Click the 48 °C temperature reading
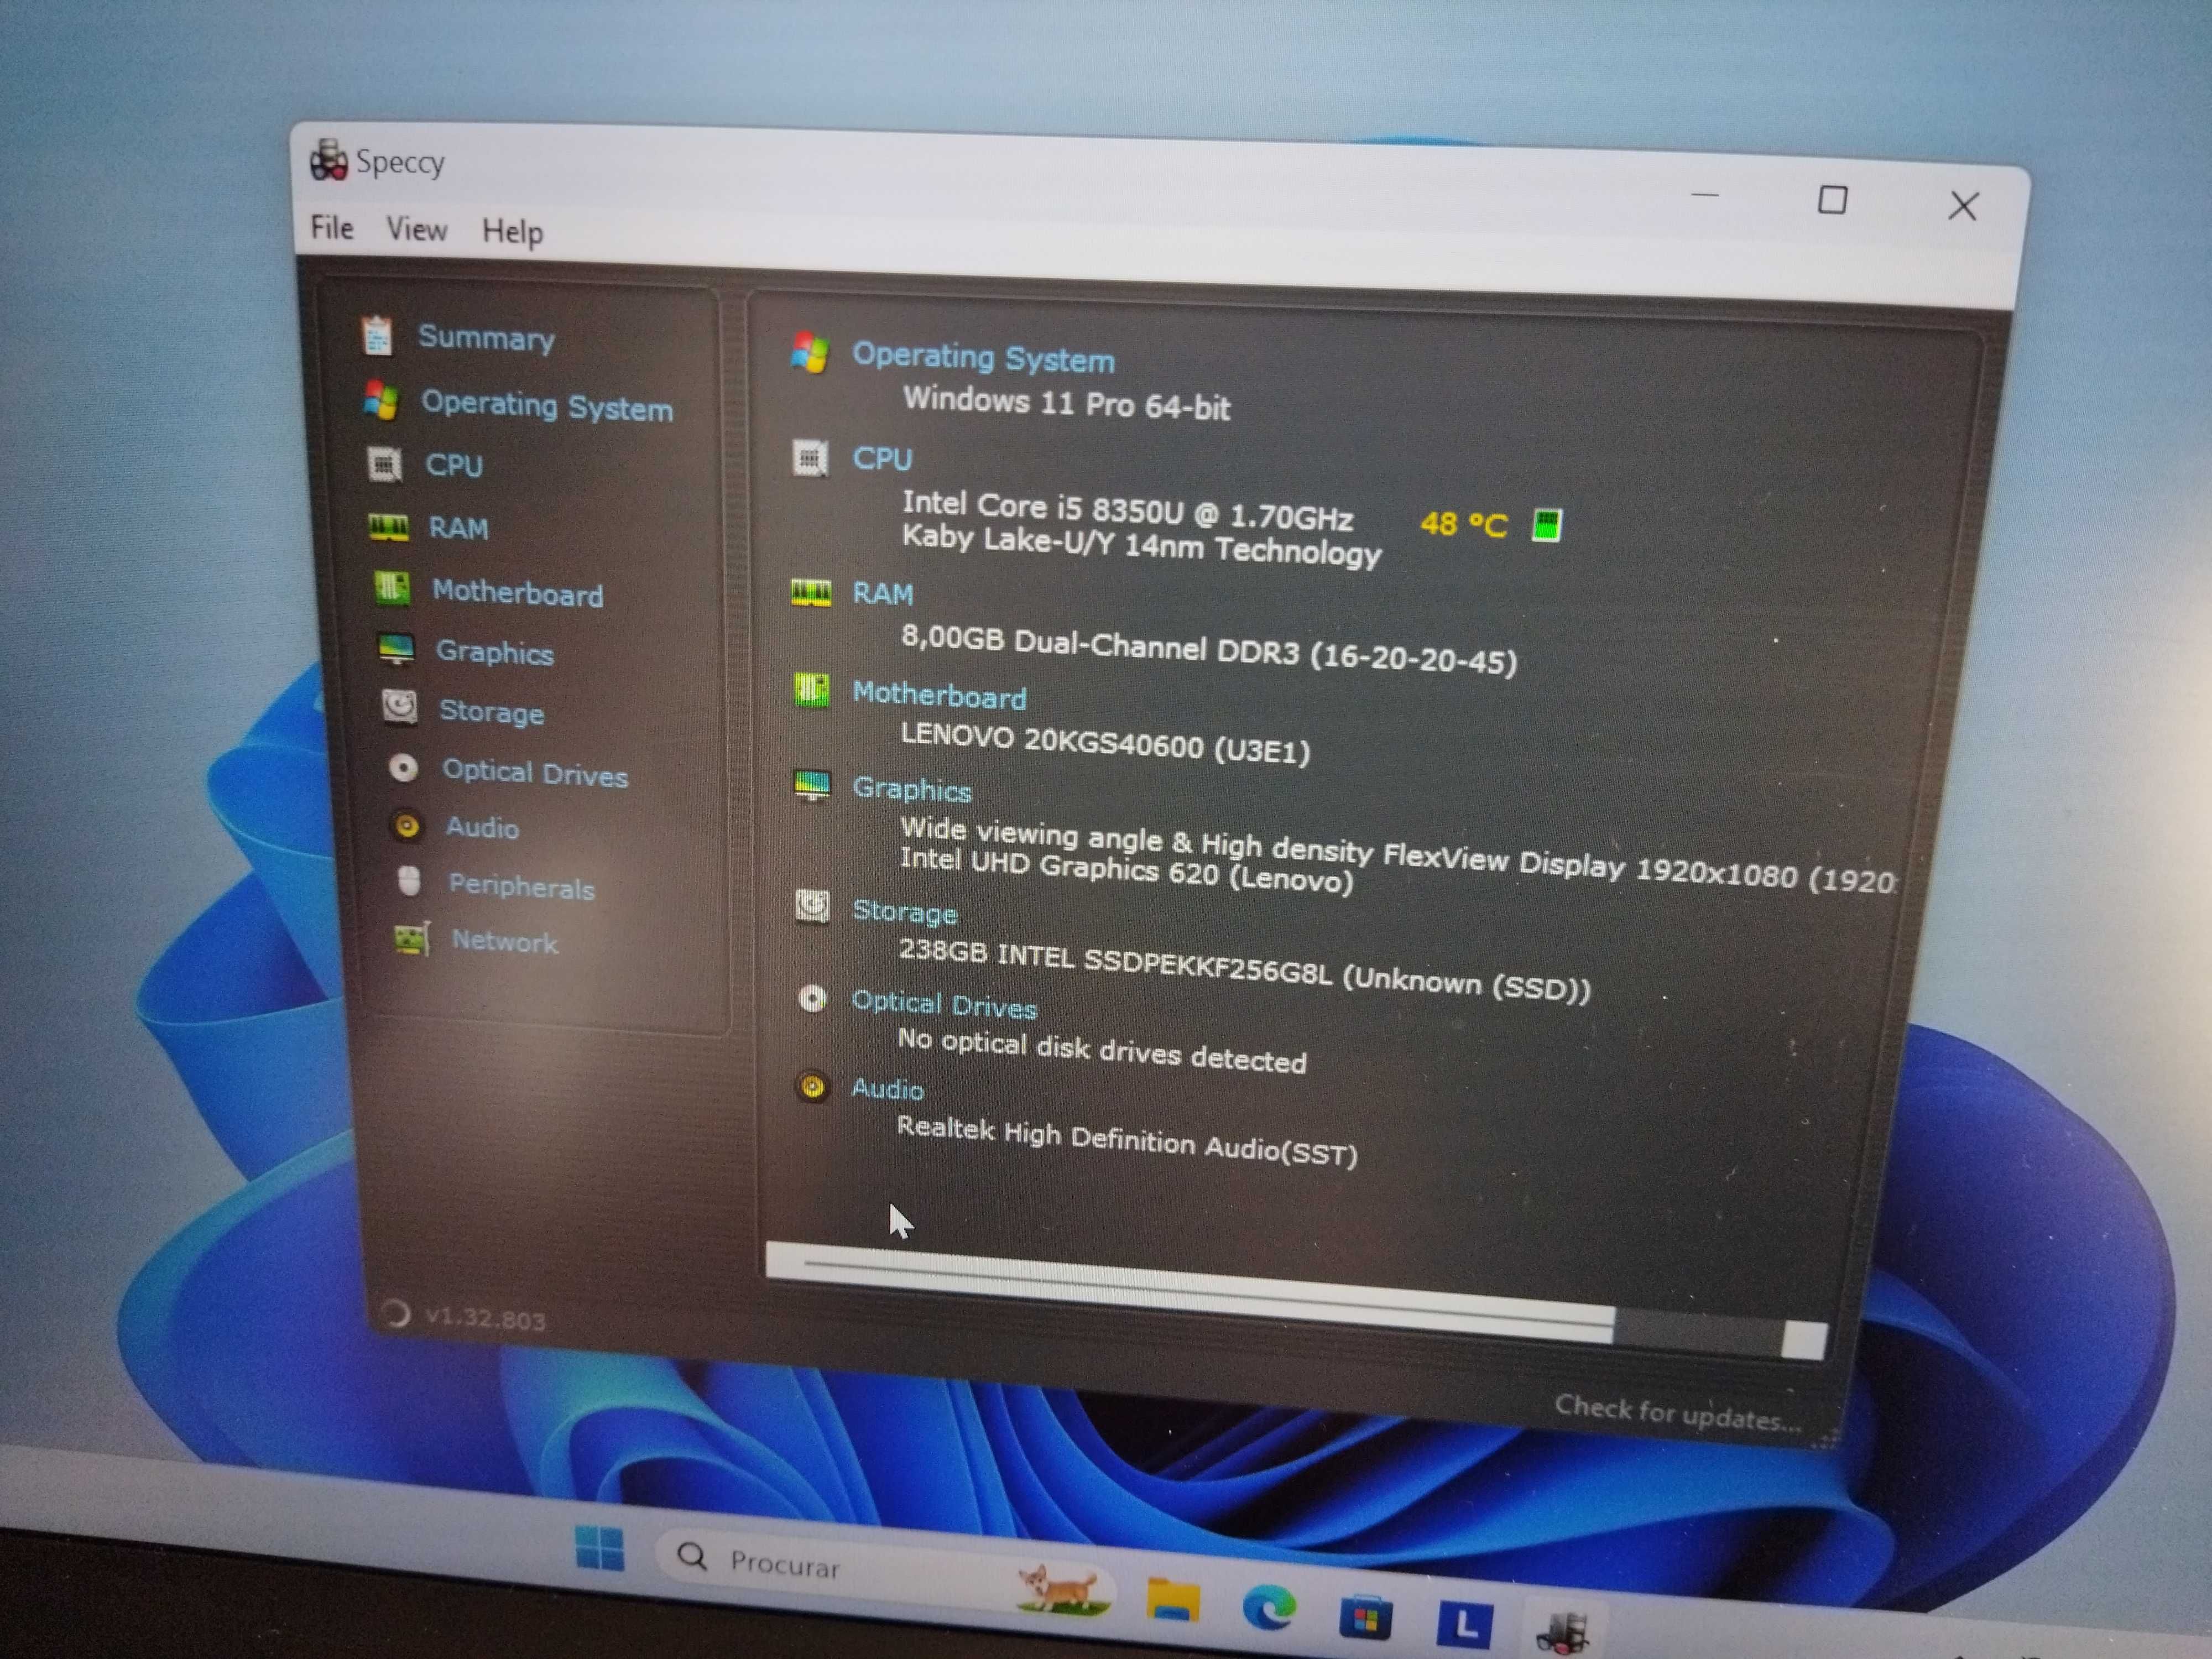 point(1463,524)
